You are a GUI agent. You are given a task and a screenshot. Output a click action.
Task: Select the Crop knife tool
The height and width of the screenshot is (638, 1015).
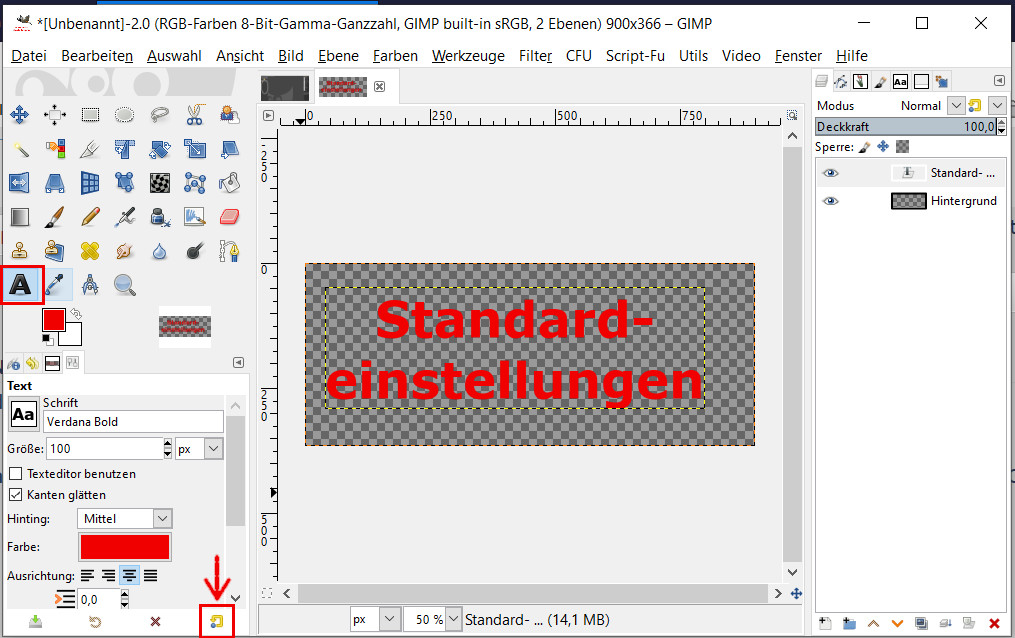point(90,149)
